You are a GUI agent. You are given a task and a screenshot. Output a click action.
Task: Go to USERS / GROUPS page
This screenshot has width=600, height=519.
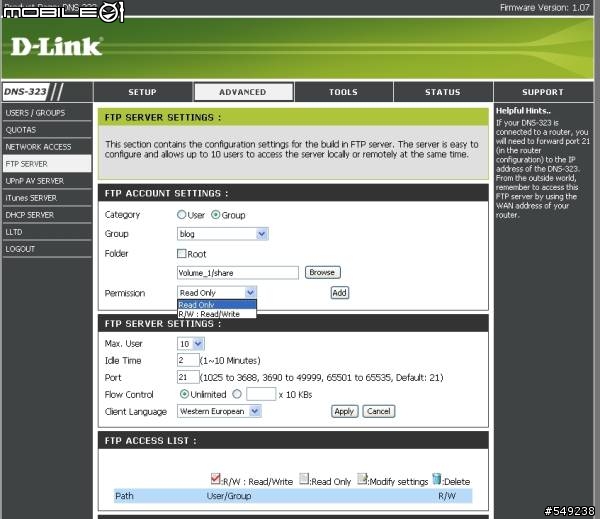(x=47, y=113)
